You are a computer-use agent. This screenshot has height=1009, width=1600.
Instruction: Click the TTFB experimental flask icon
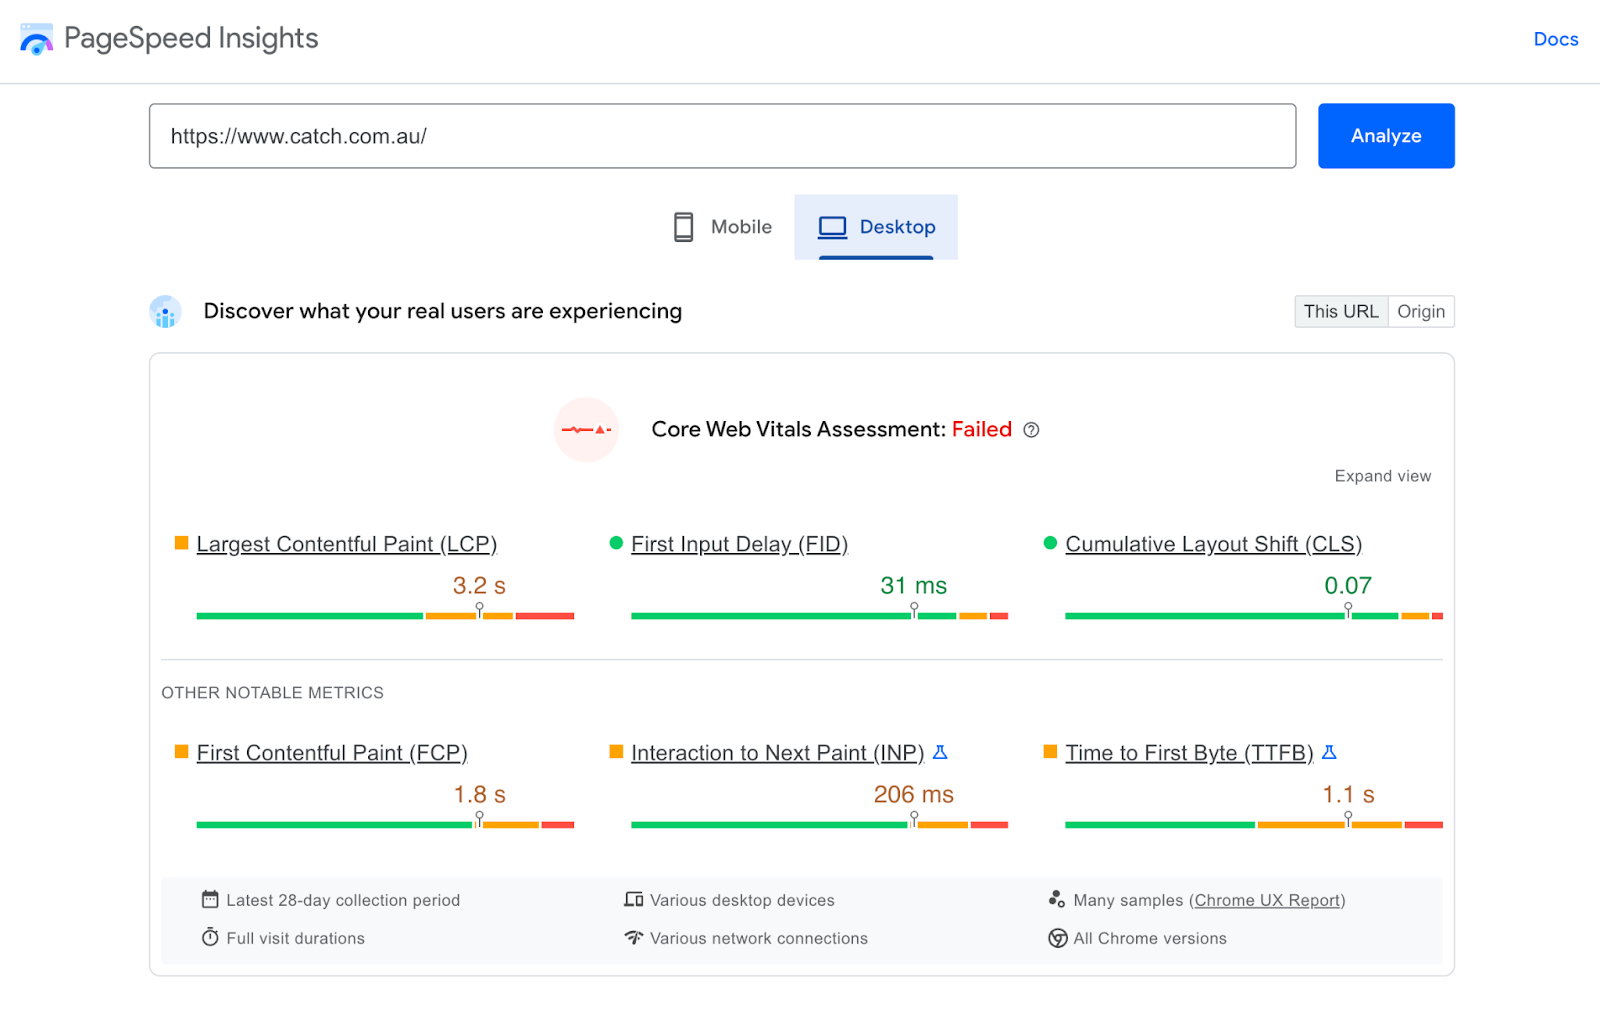click(x=1329, y=752)
